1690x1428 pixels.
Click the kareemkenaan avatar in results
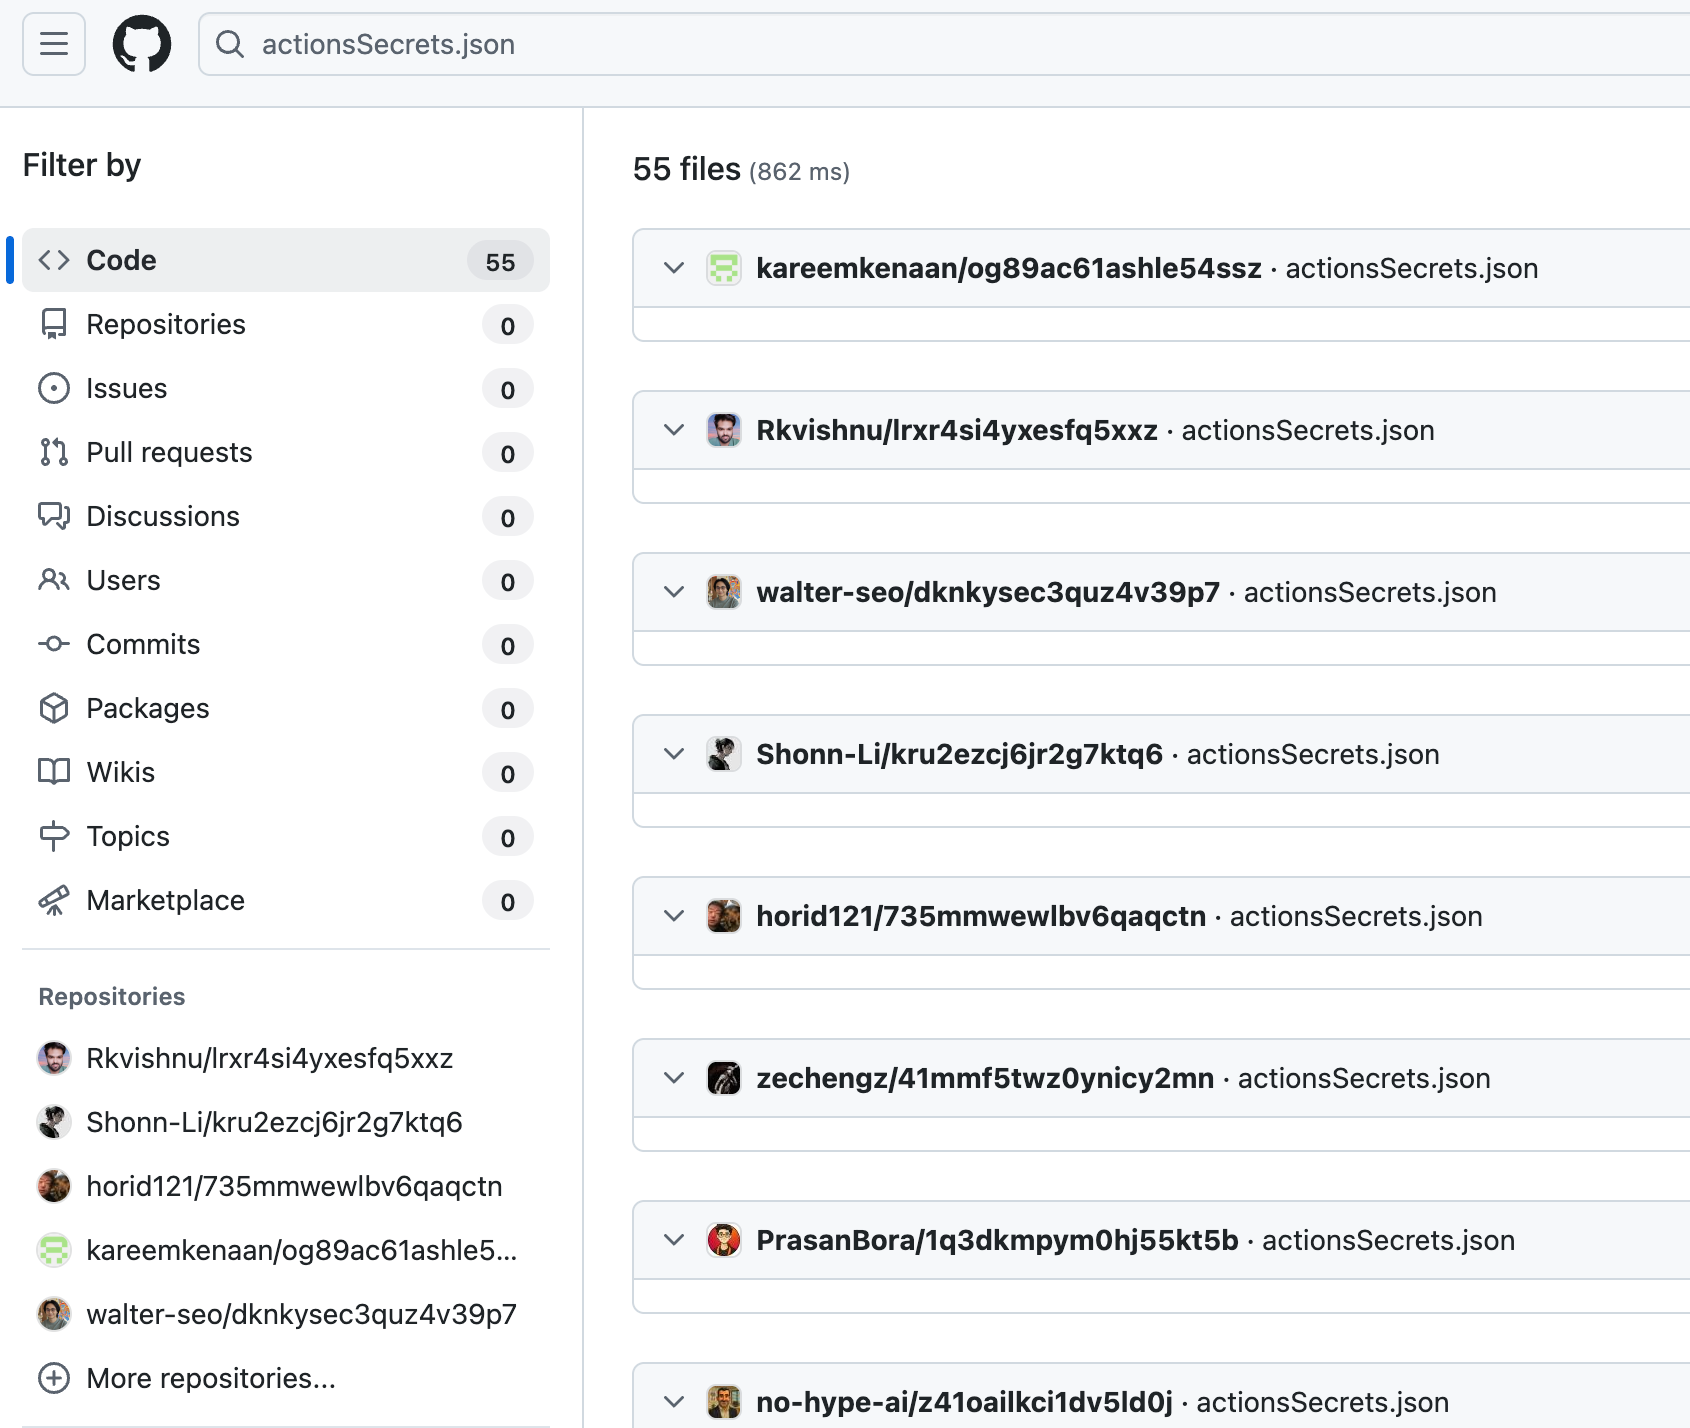pyautogui.click(x=723, y=268)
